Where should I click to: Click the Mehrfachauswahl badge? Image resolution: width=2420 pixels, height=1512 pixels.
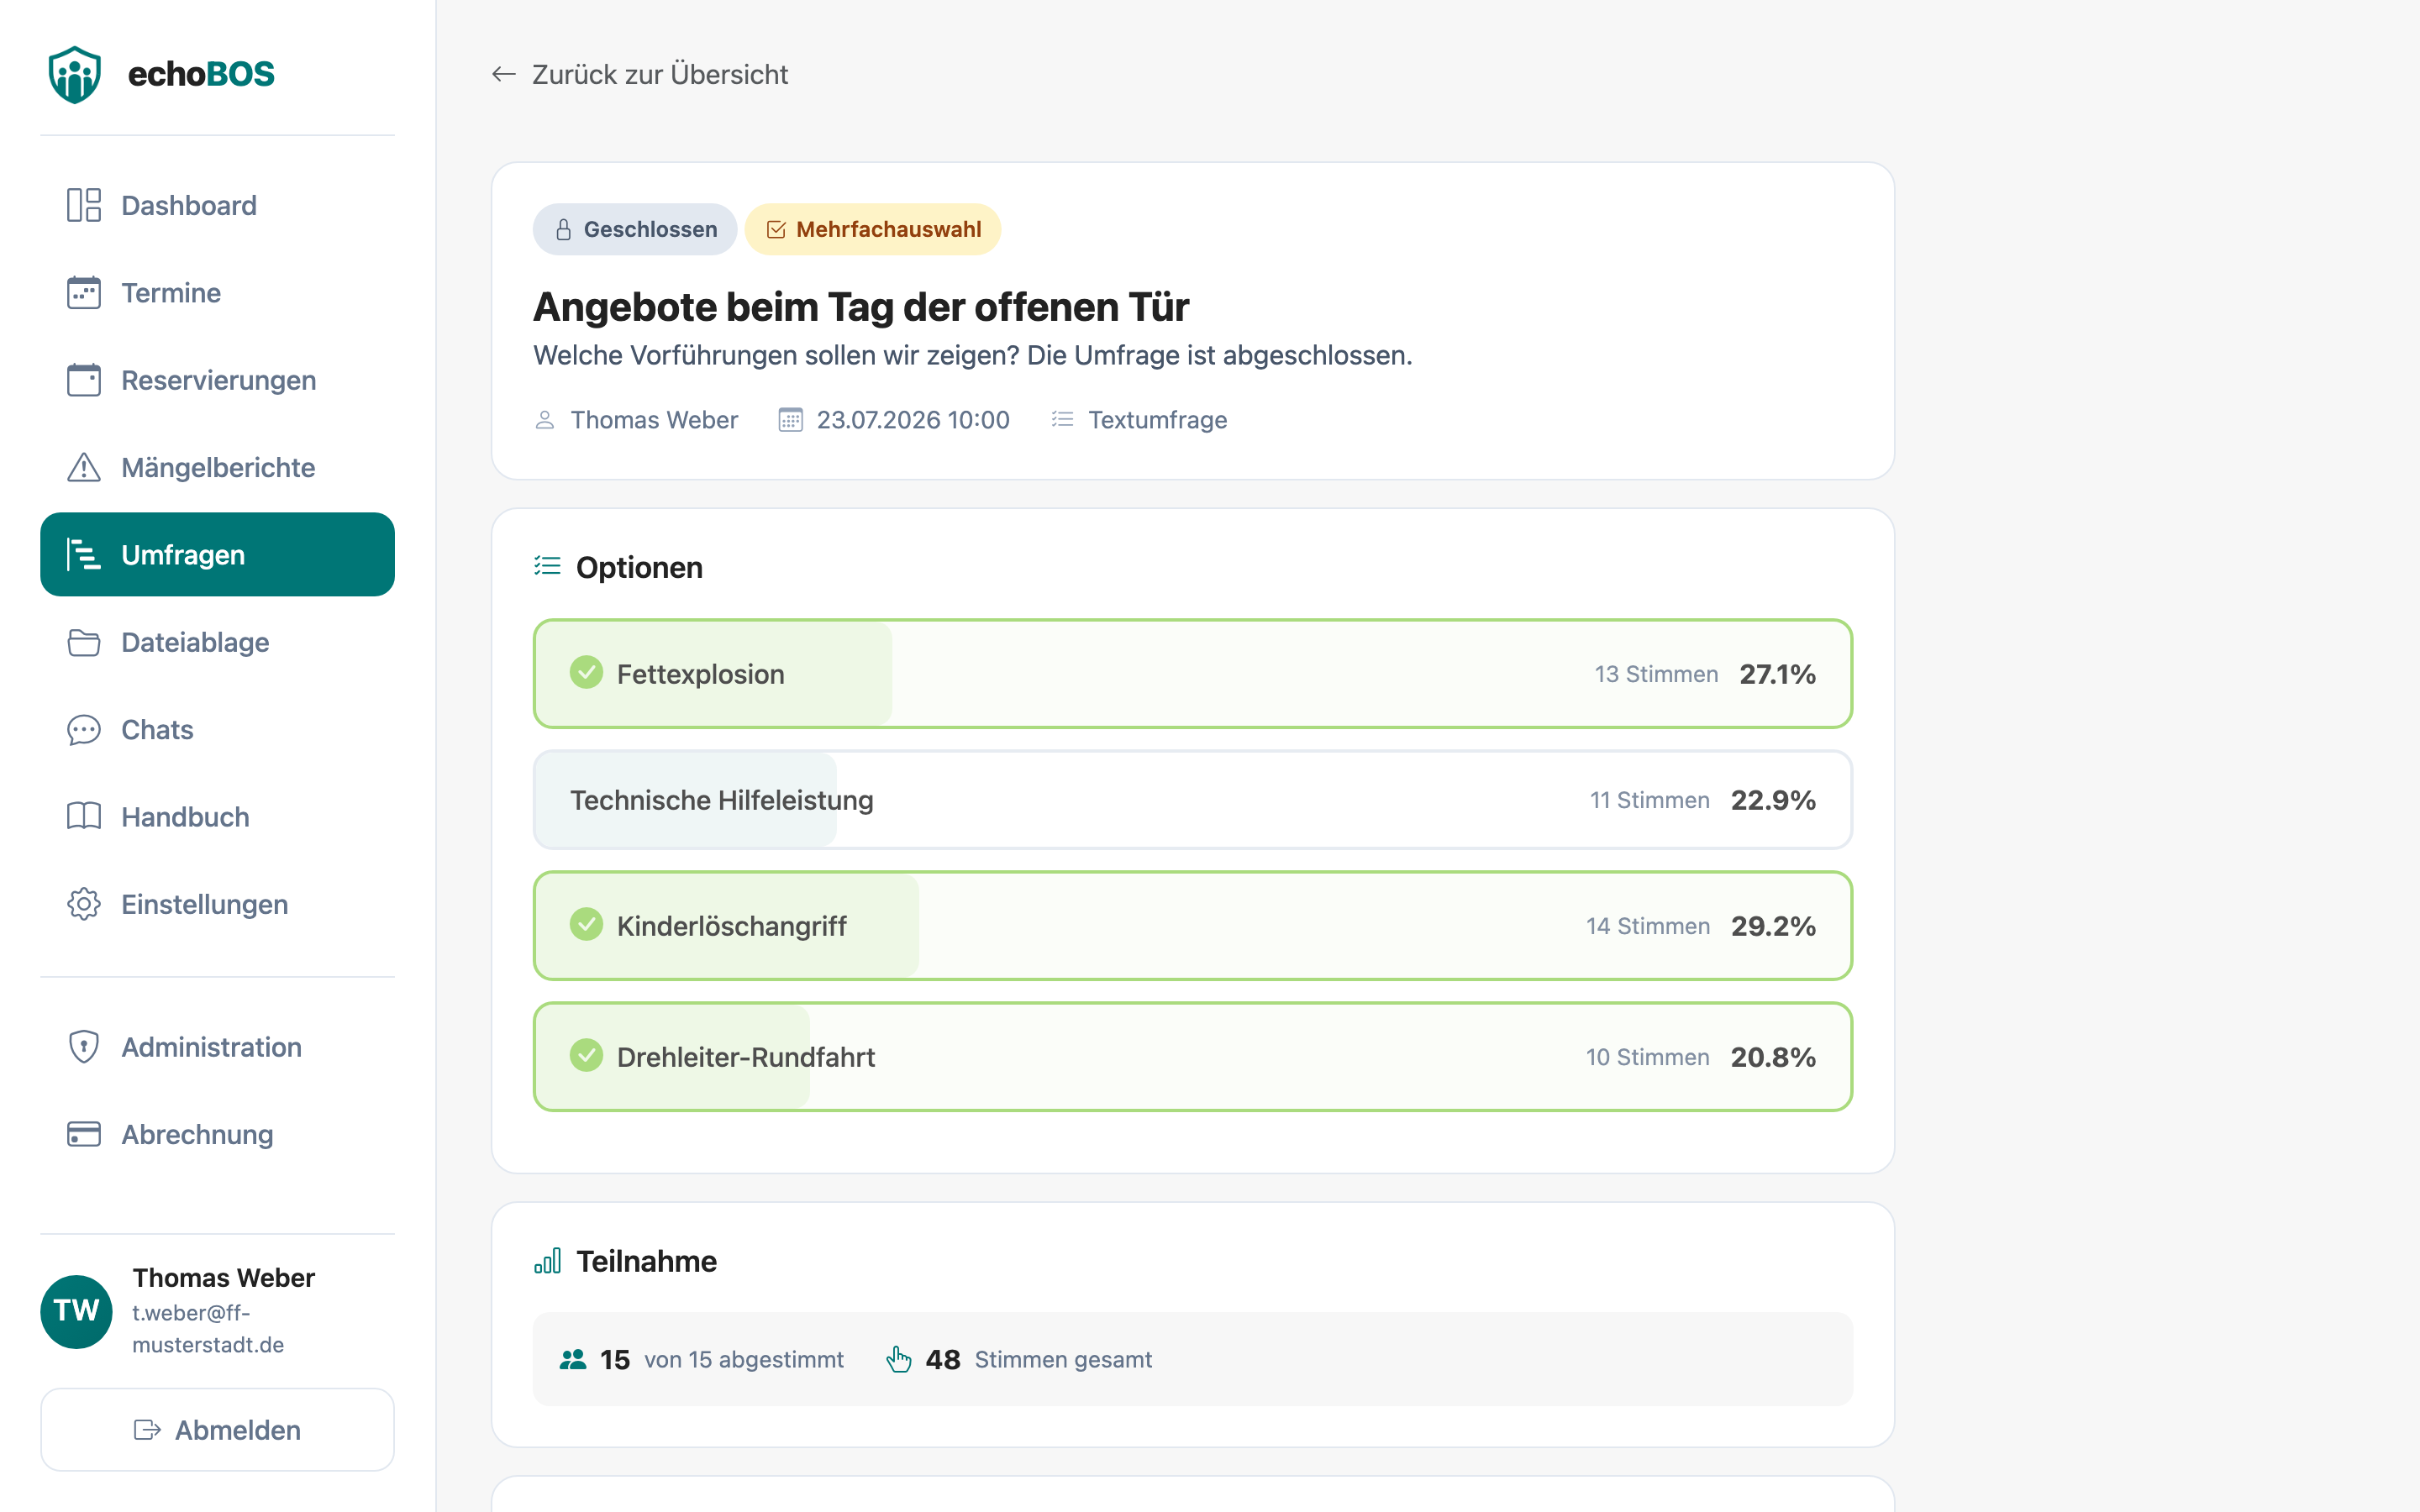(873, 230)
